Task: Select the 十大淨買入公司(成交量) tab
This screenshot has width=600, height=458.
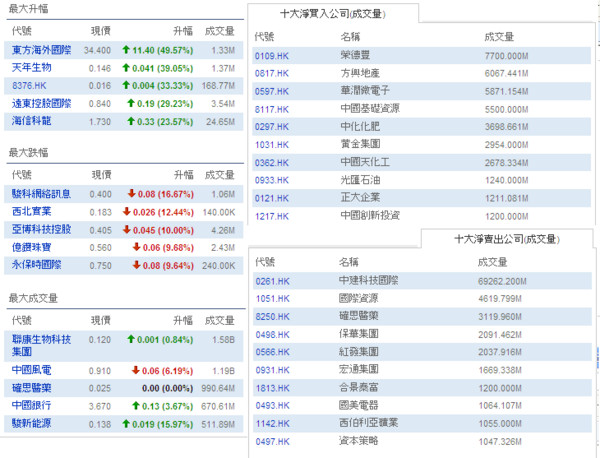Action: pyautogui.click(x=333, y=14)
